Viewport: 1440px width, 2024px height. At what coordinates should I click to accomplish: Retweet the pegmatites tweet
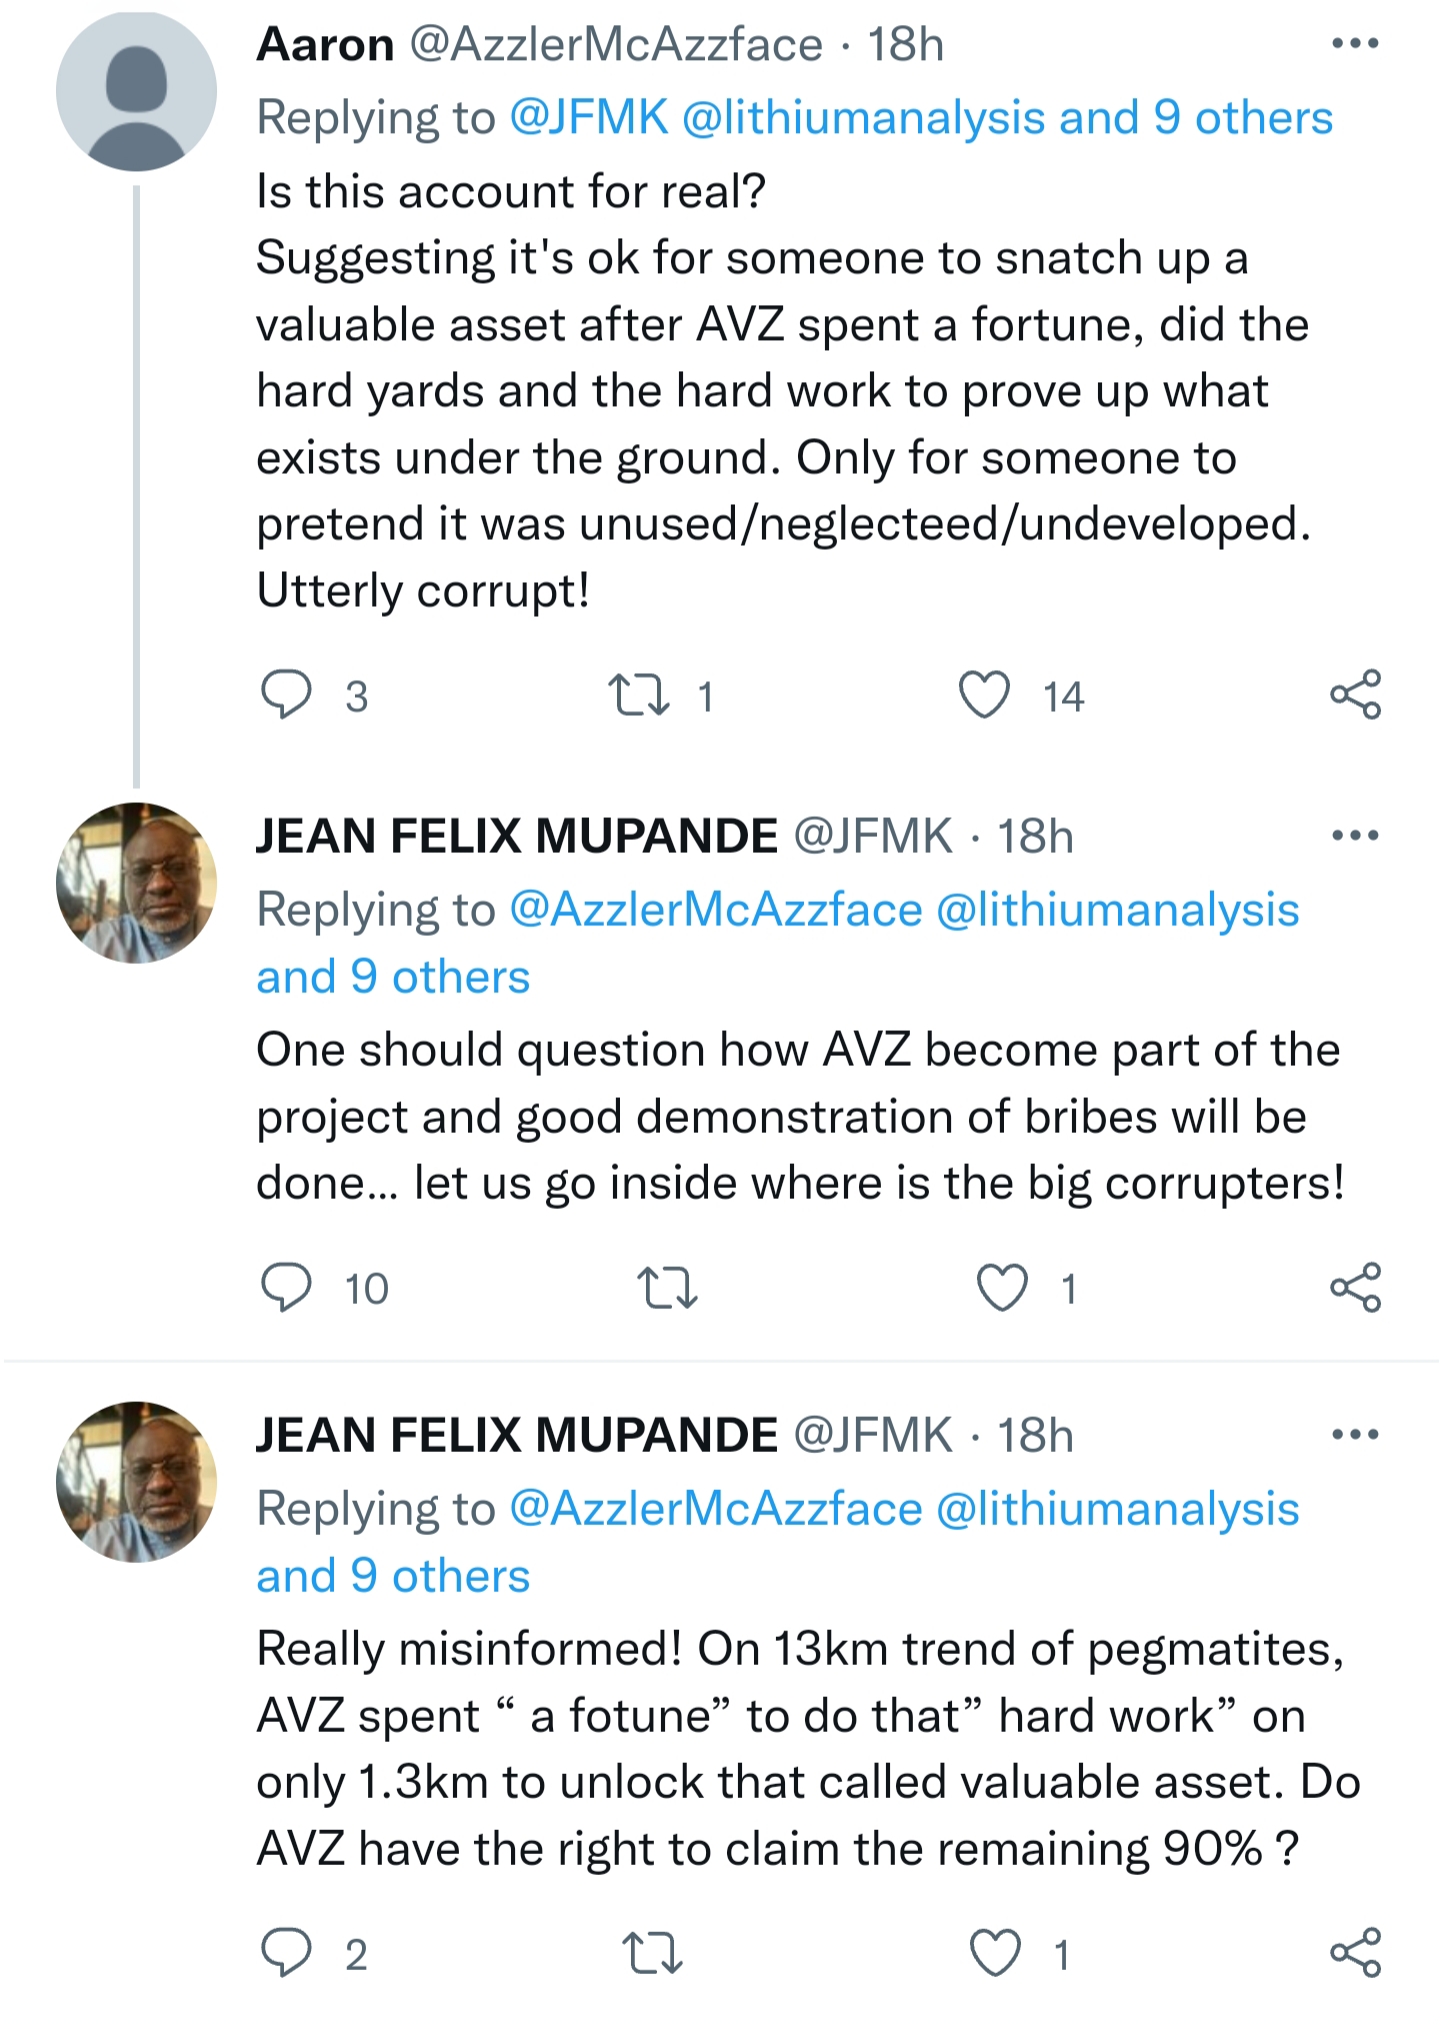click(652, 1953)
